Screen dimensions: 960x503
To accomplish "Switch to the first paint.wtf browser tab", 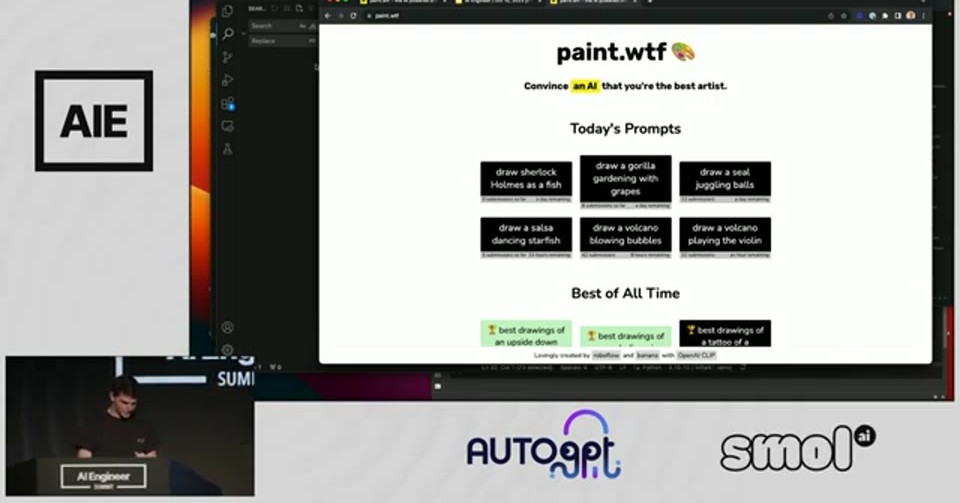I will pos(401,2).
